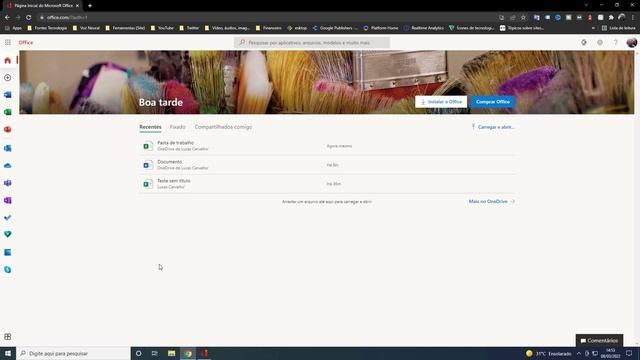The image size is (640, 360).
Task: Open Financeiro bookmark folder
Action: coord(269,28)
